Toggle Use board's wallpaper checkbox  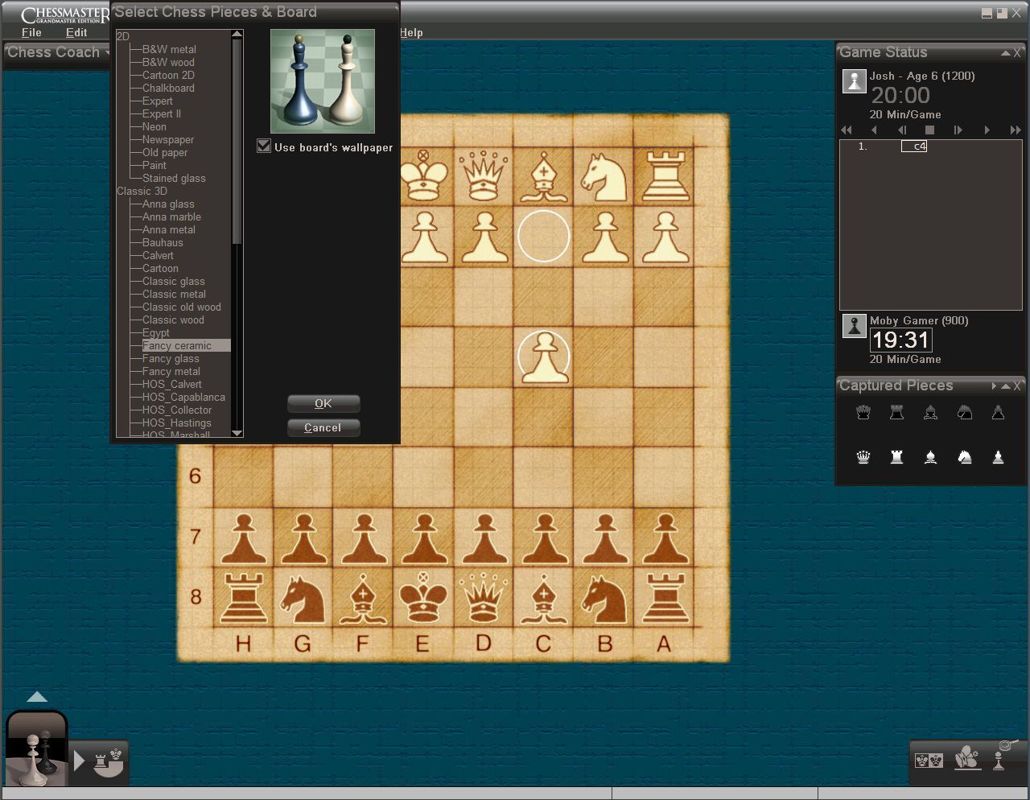tap(264, 147)
